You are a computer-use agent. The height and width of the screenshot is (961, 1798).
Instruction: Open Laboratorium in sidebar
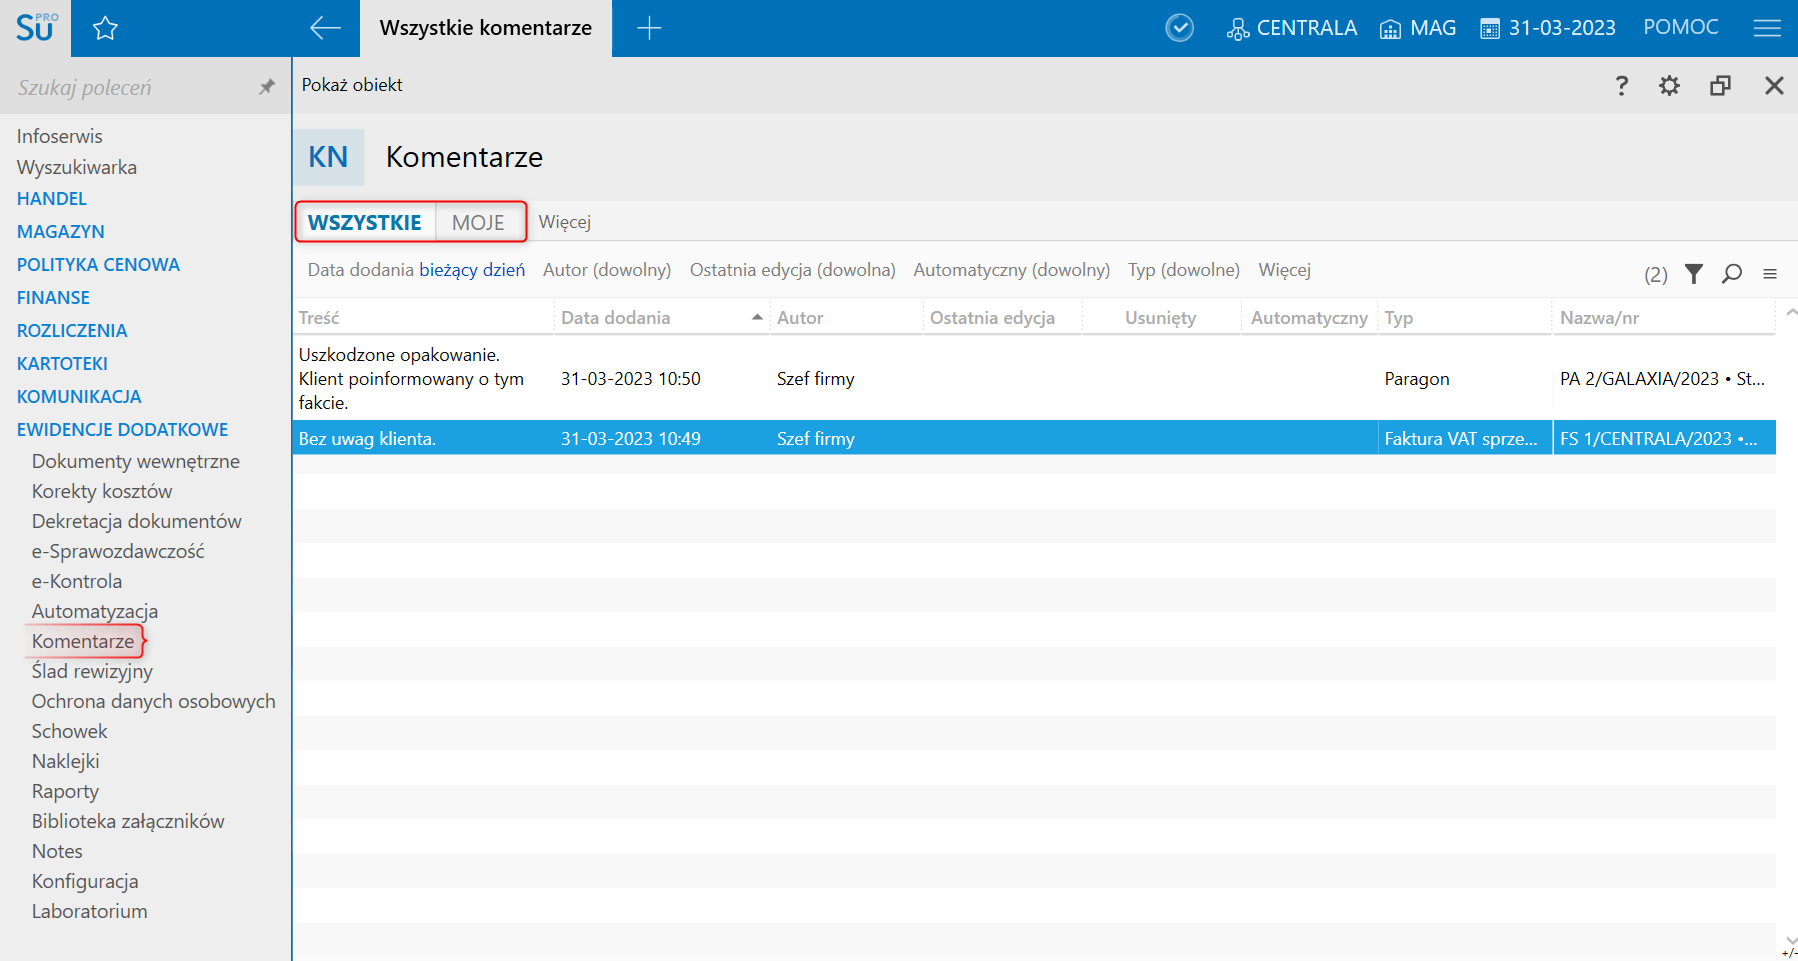pos(89,911)
